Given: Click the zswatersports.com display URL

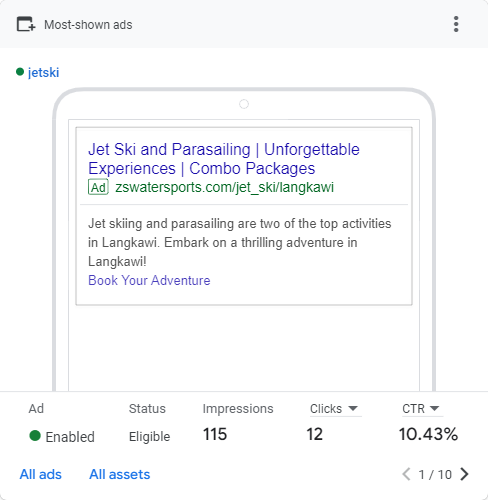Looking at the screenshot, I should 224,187.
